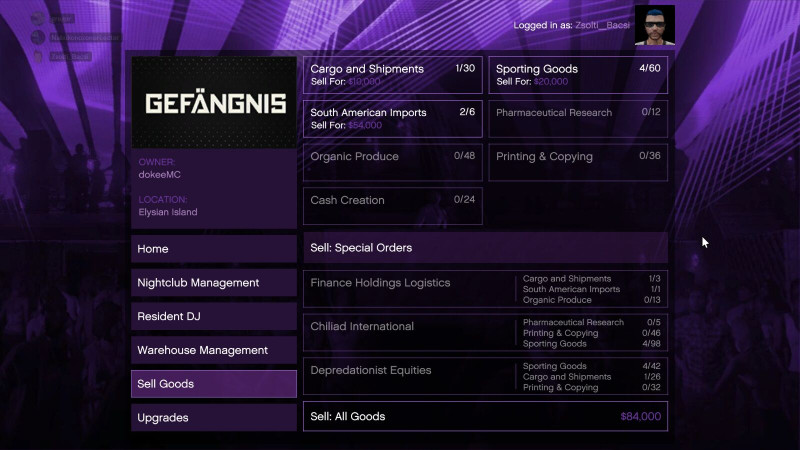Select the Organic Produce tile

coord(393,163)
